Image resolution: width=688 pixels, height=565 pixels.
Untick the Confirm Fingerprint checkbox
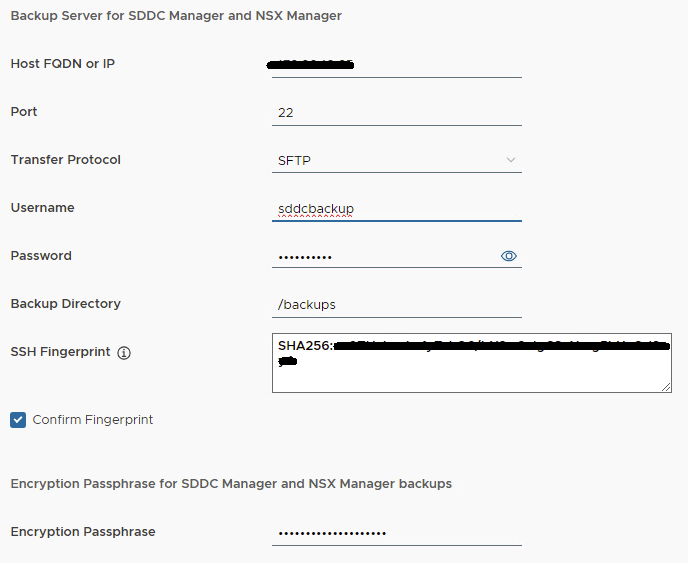[x=18, y=420]
